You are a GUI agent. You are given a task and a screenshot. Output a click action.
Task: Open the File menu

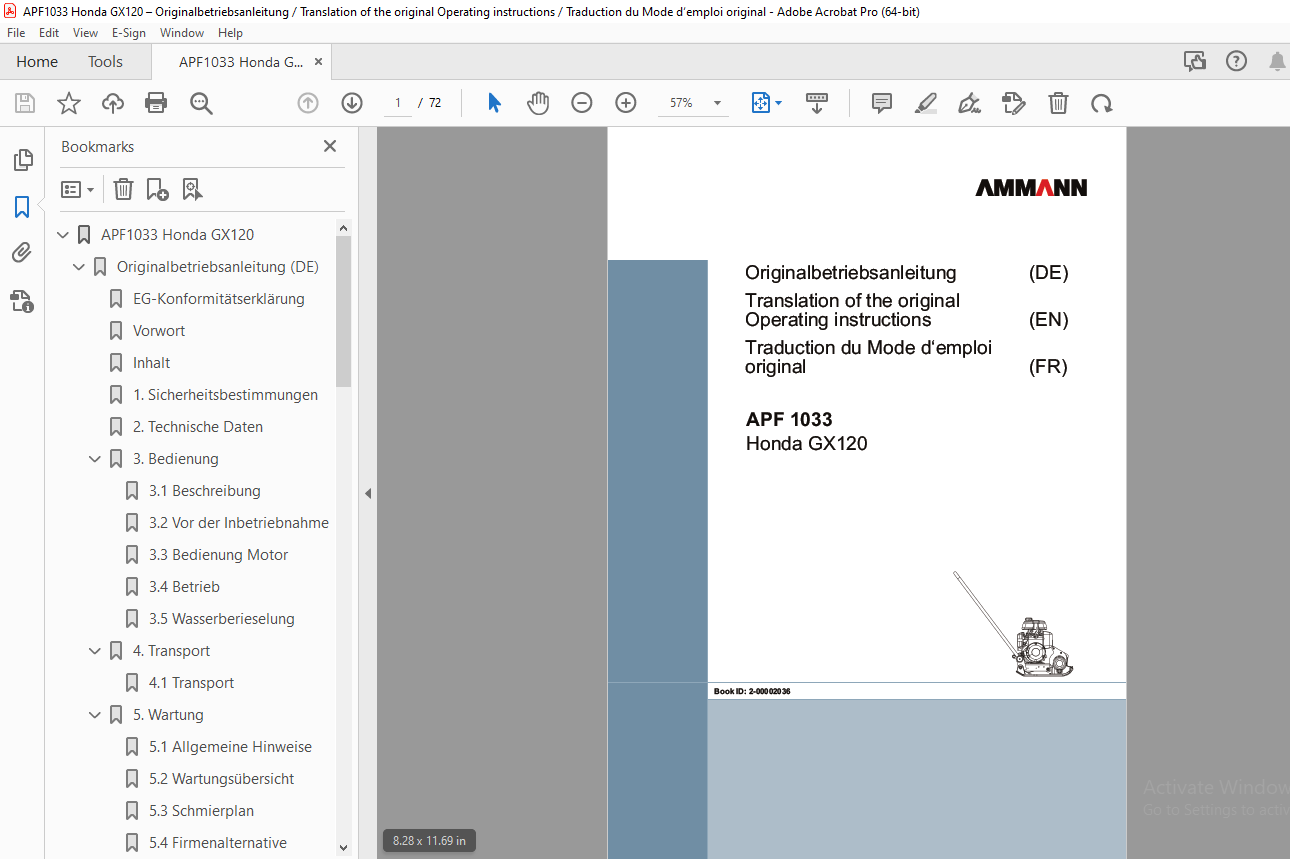tap(16, 33)
